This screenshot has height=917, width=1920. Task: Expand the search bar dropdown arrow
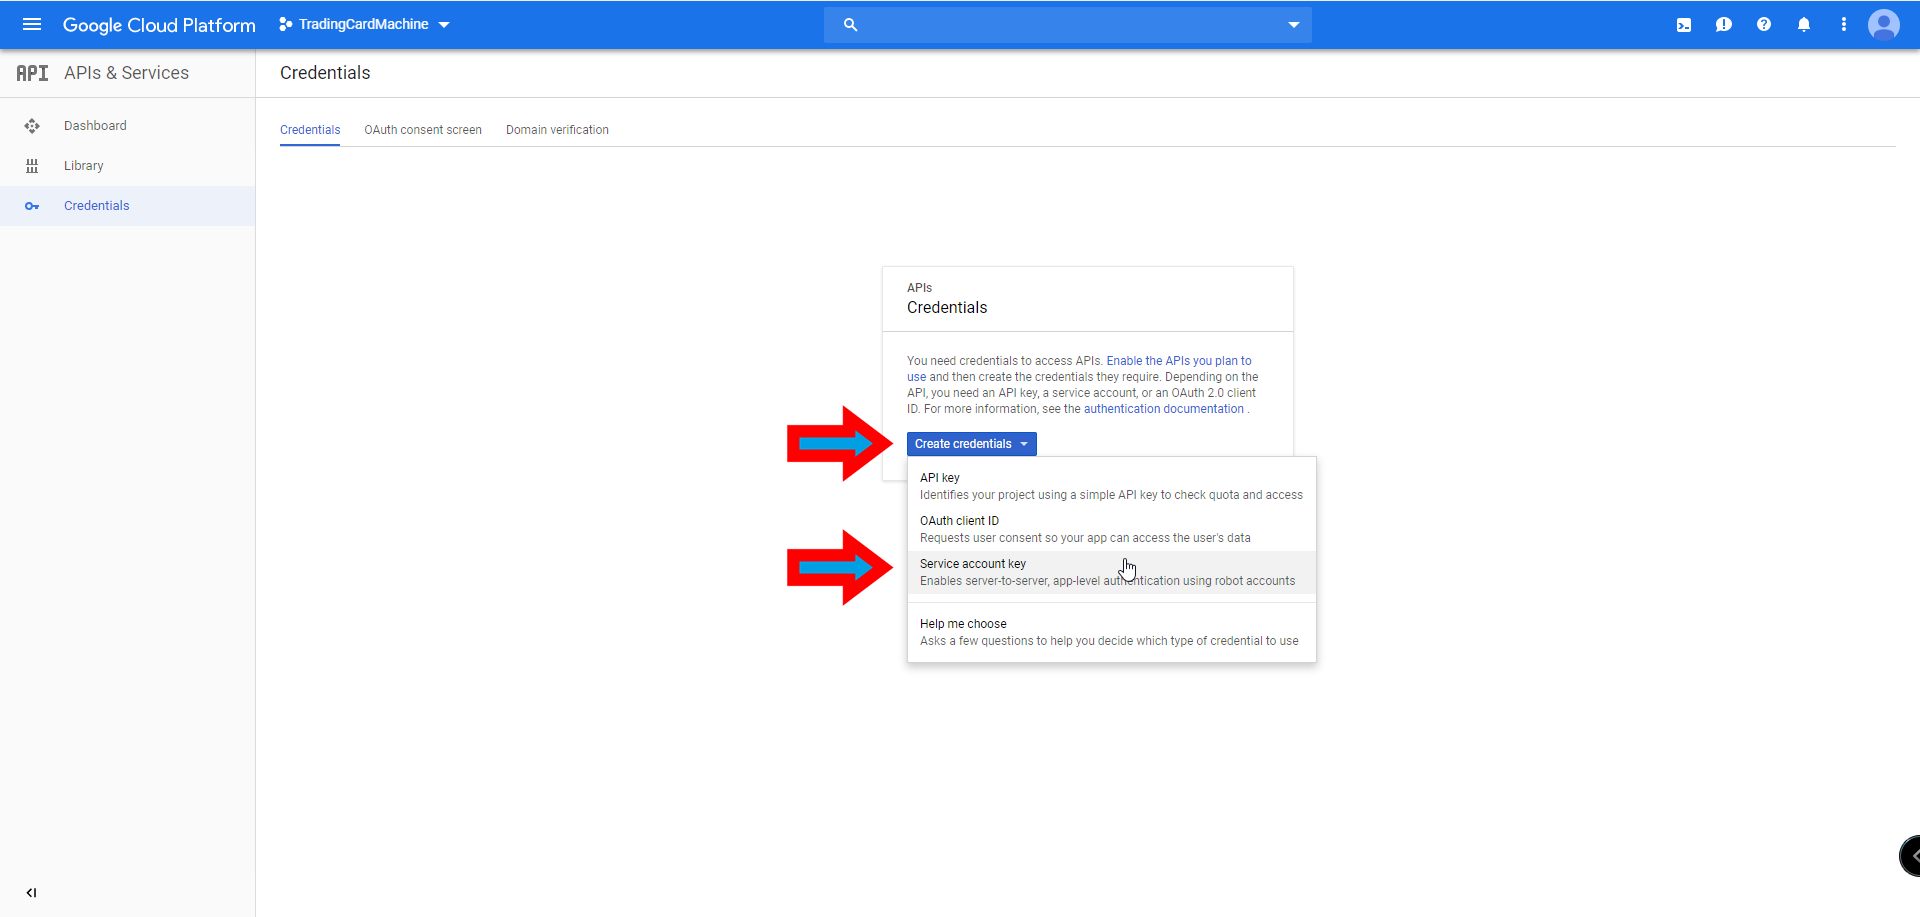tap(1293, 25)
